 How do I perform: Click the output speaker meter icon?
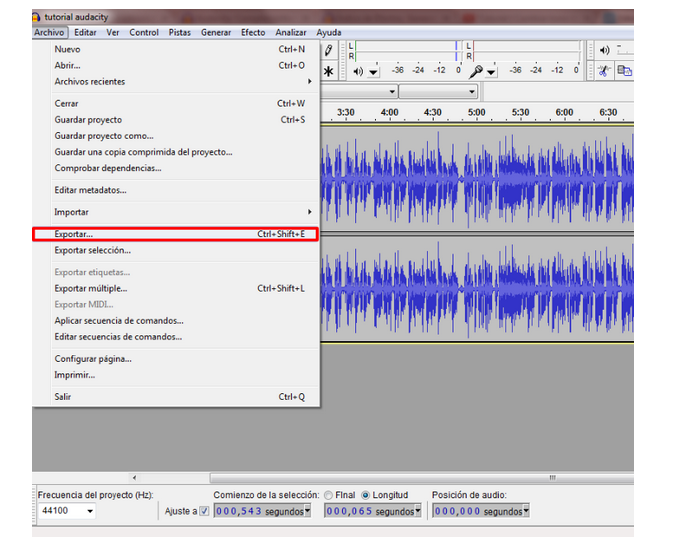pos(358,71)
